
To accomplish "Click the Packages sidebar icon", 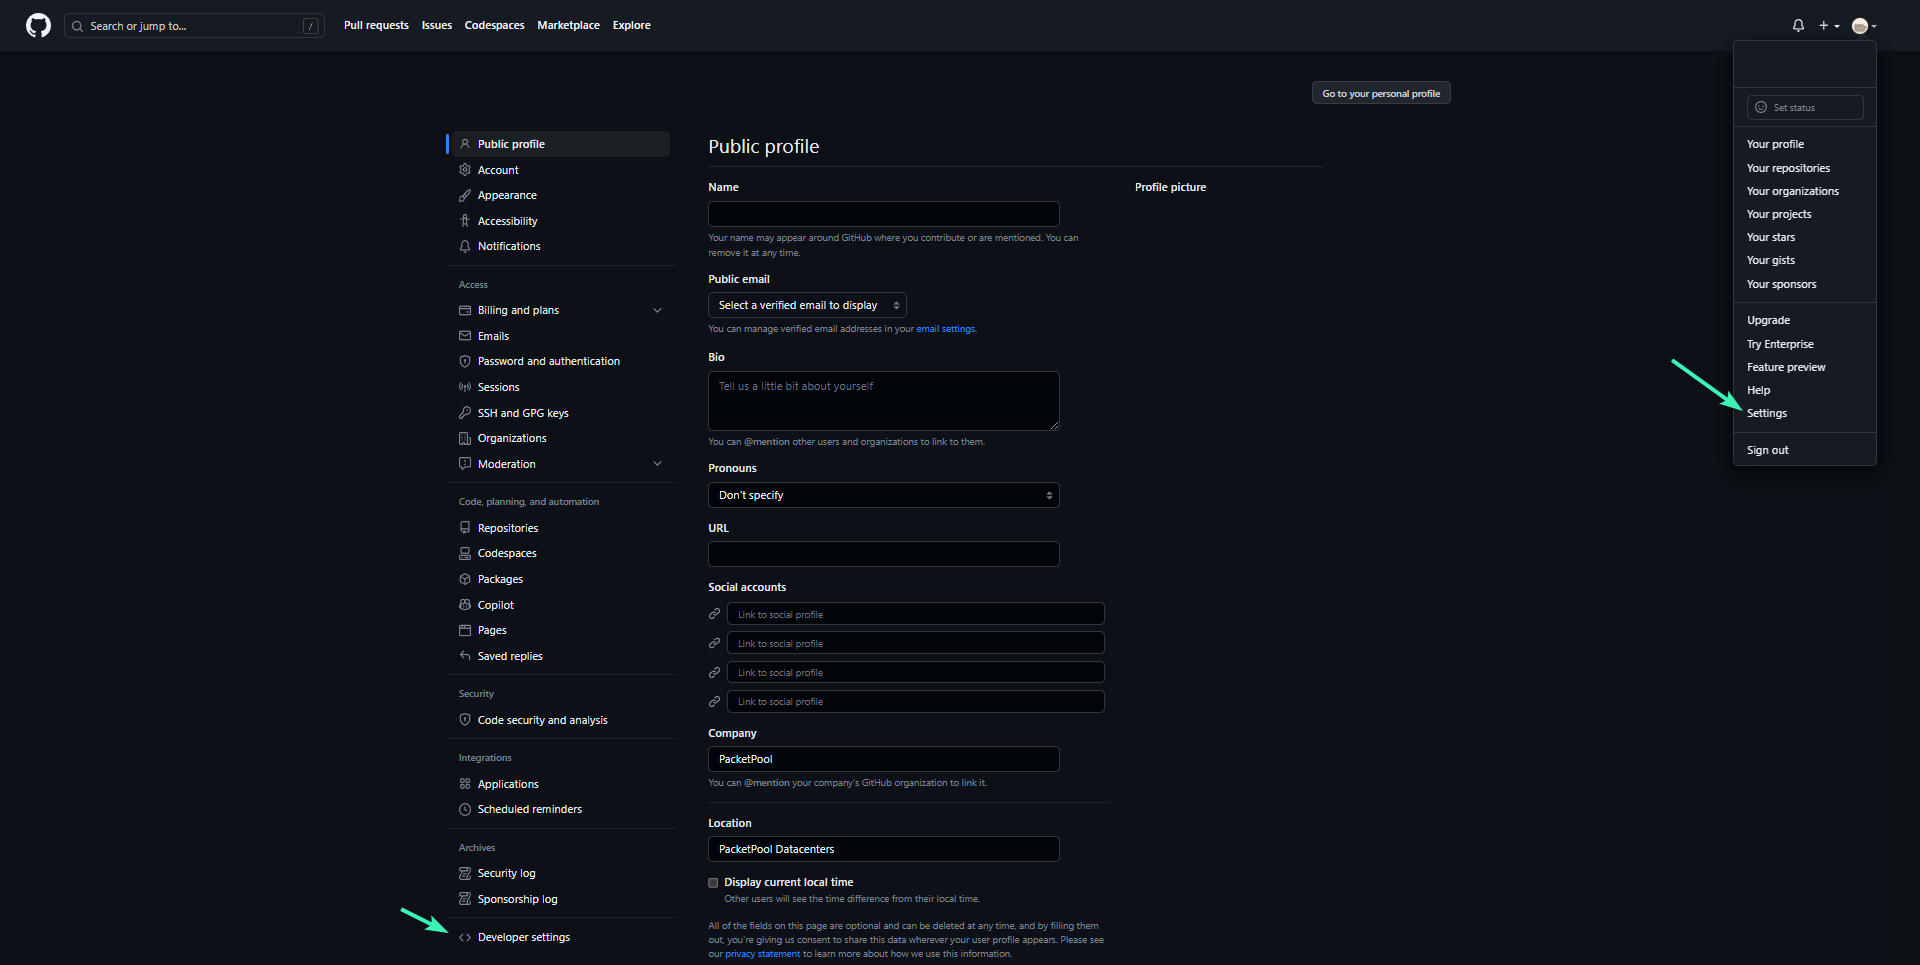I will click(465, 578).
